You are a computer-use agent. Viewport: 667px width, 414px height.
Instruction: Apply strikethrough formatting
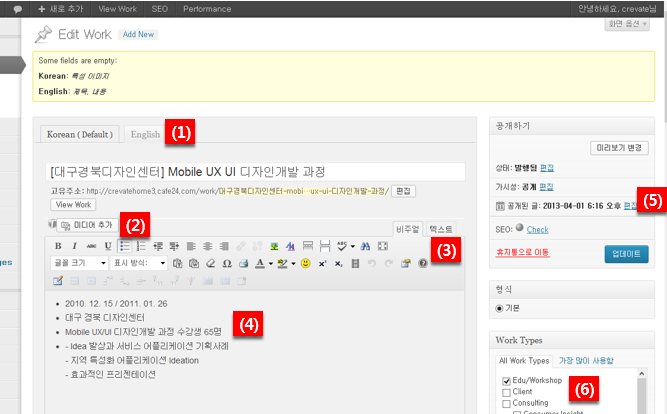[x=91, y=246]
